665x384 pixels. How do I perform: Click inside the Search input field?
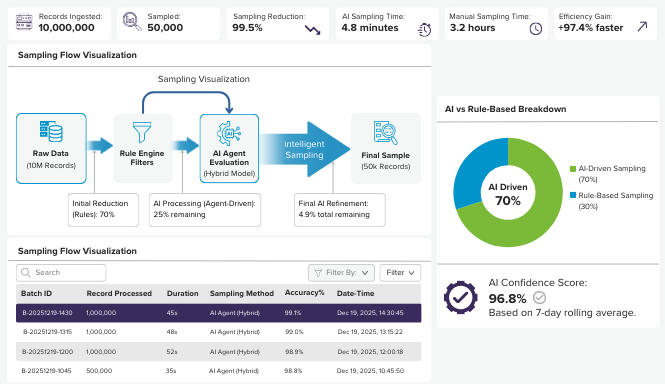pos(61,273)
